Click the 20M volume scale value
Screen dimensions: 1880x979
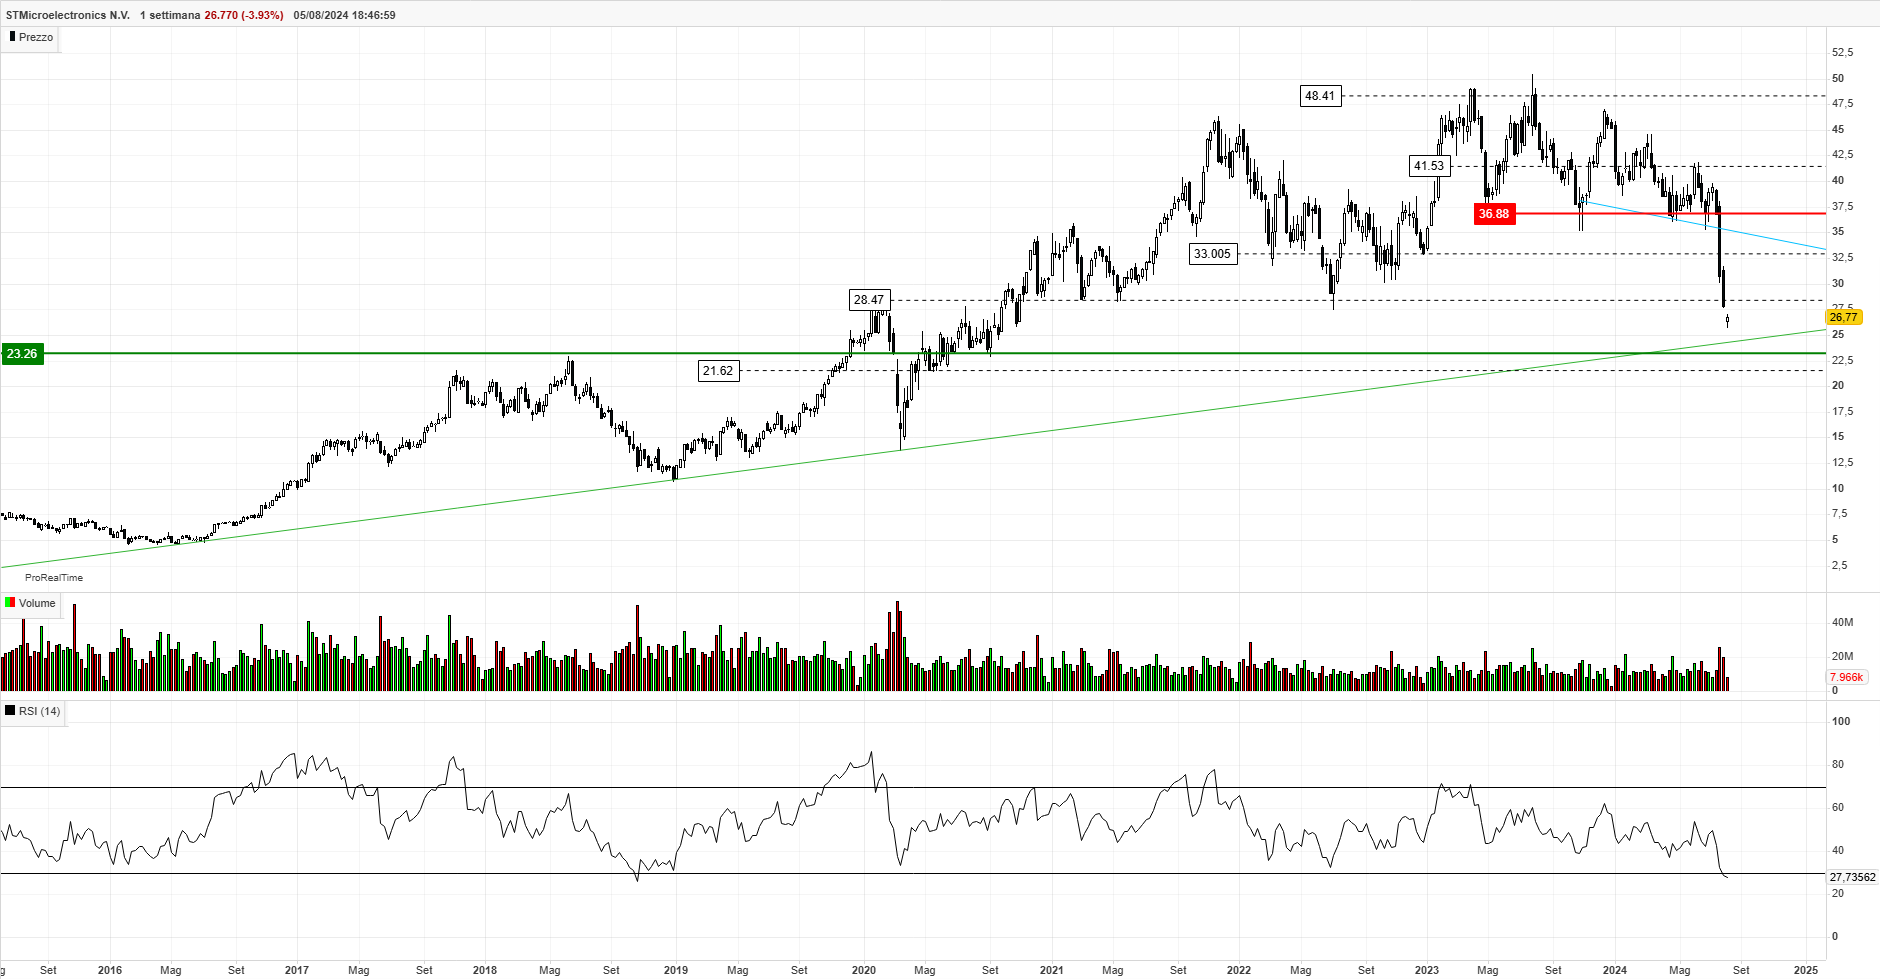[x=1842, y=656]
